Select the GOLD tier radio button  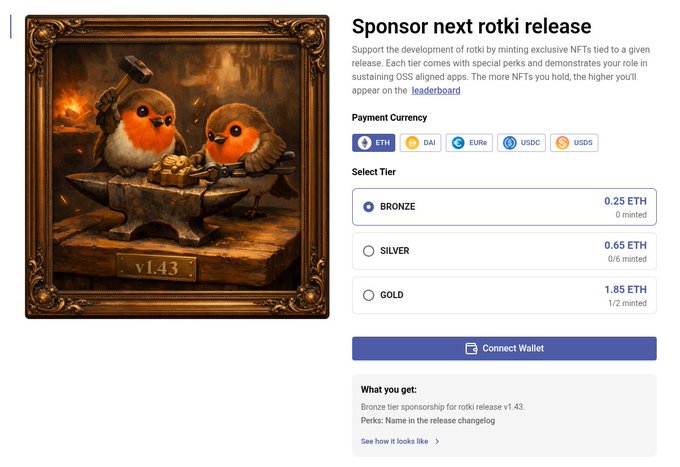[369, 295]
